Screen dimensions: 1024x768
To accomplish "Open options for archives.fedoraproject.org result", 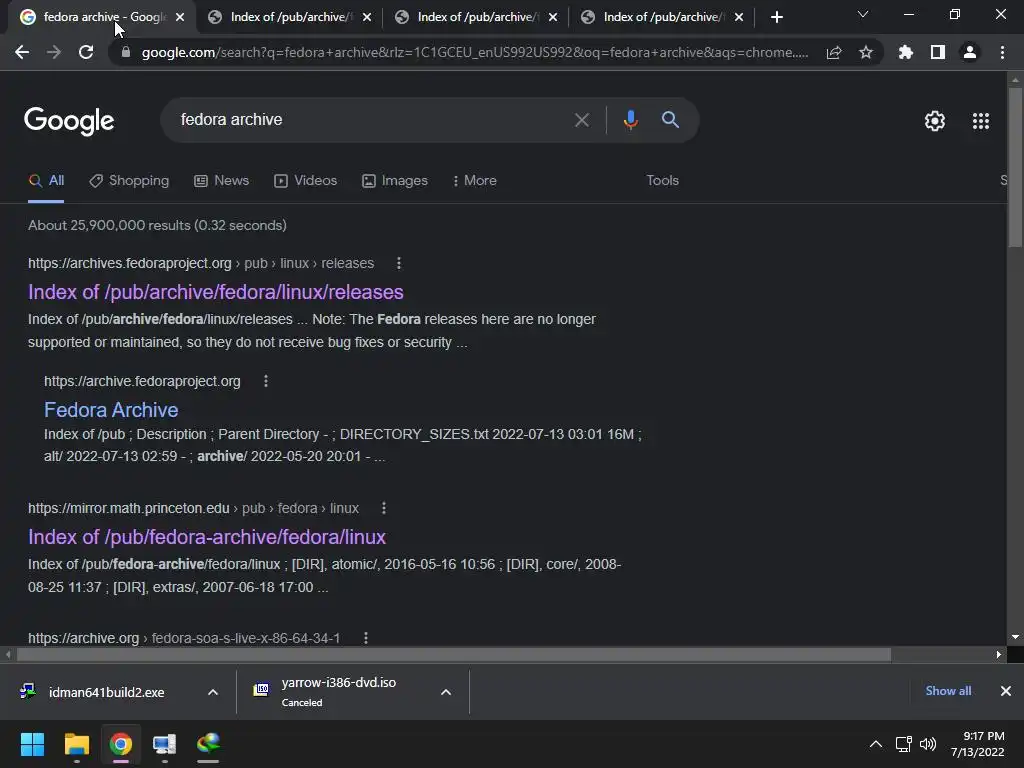I will tap(398, 263).
